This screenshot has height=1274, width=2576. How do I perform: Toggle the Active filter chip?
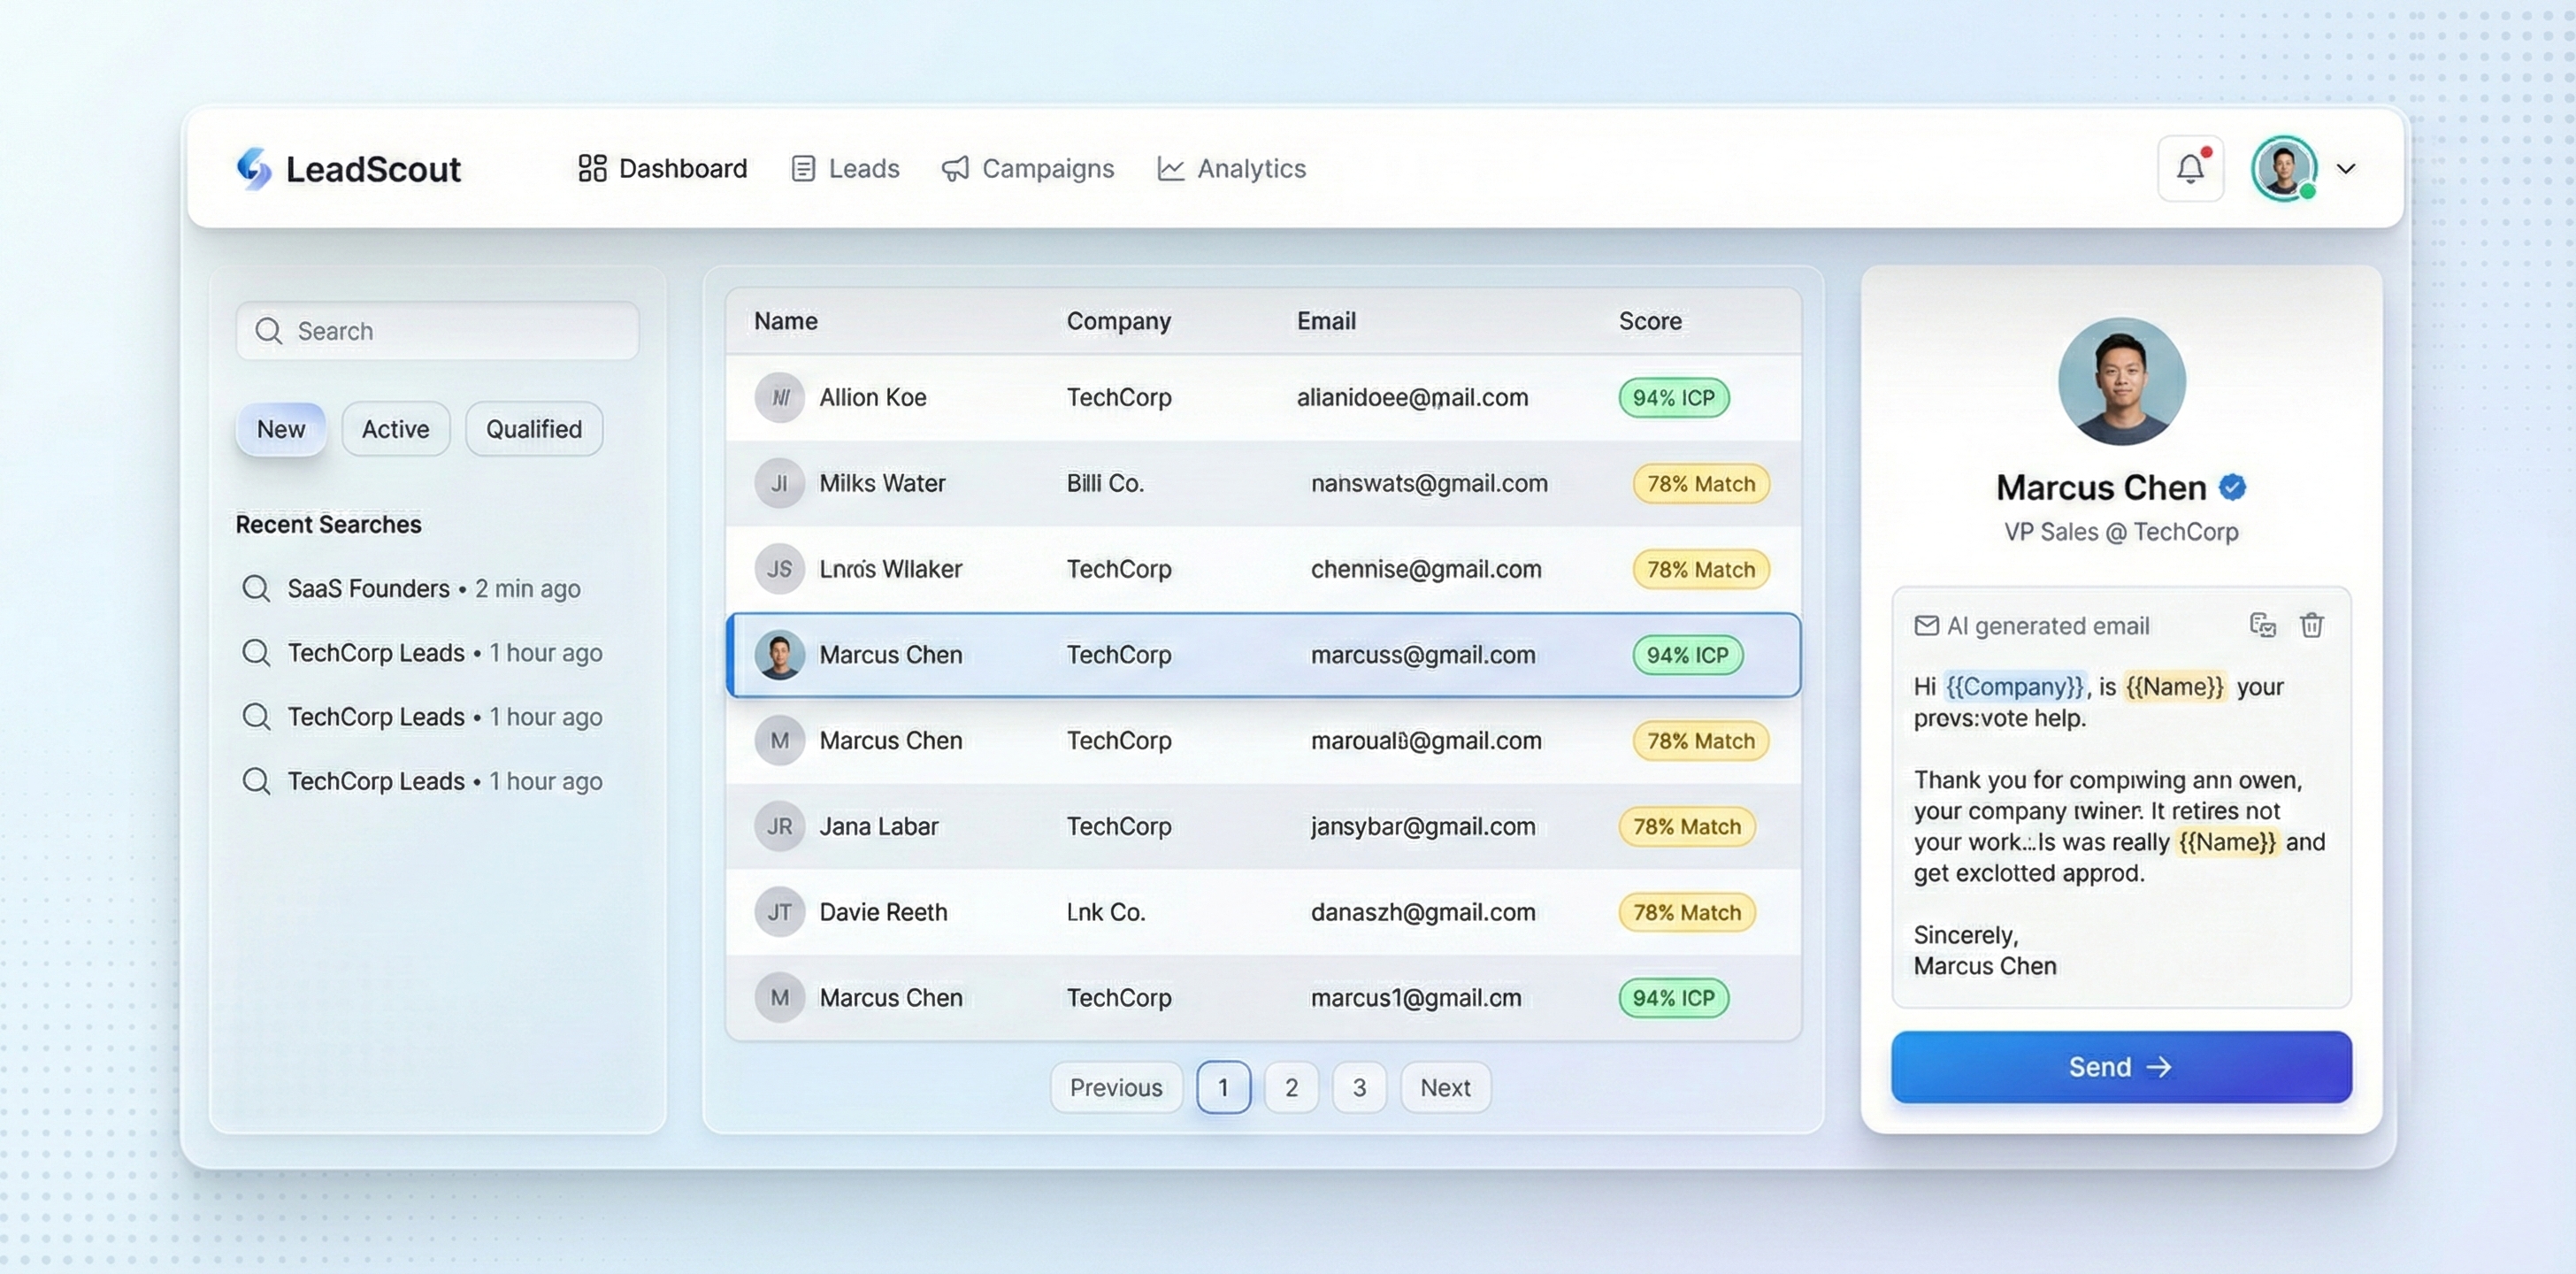pyautogui.click(x=395, y=429)
